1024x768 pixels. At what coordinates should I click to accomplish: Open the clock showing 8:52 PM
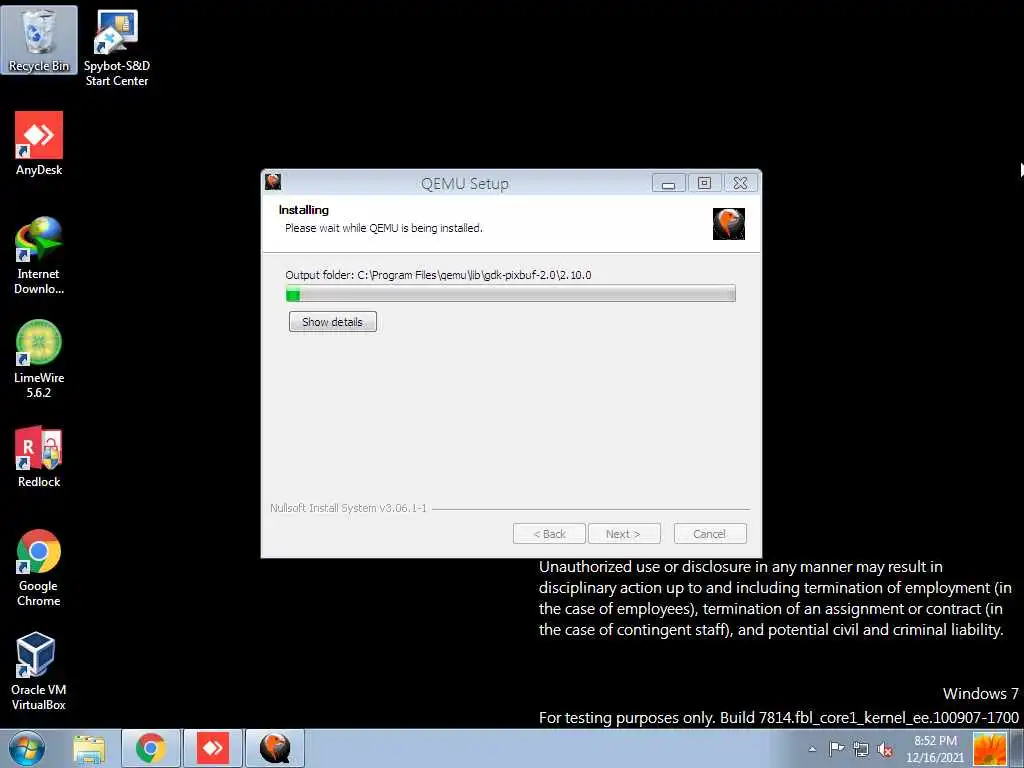(x=935, y=749)
